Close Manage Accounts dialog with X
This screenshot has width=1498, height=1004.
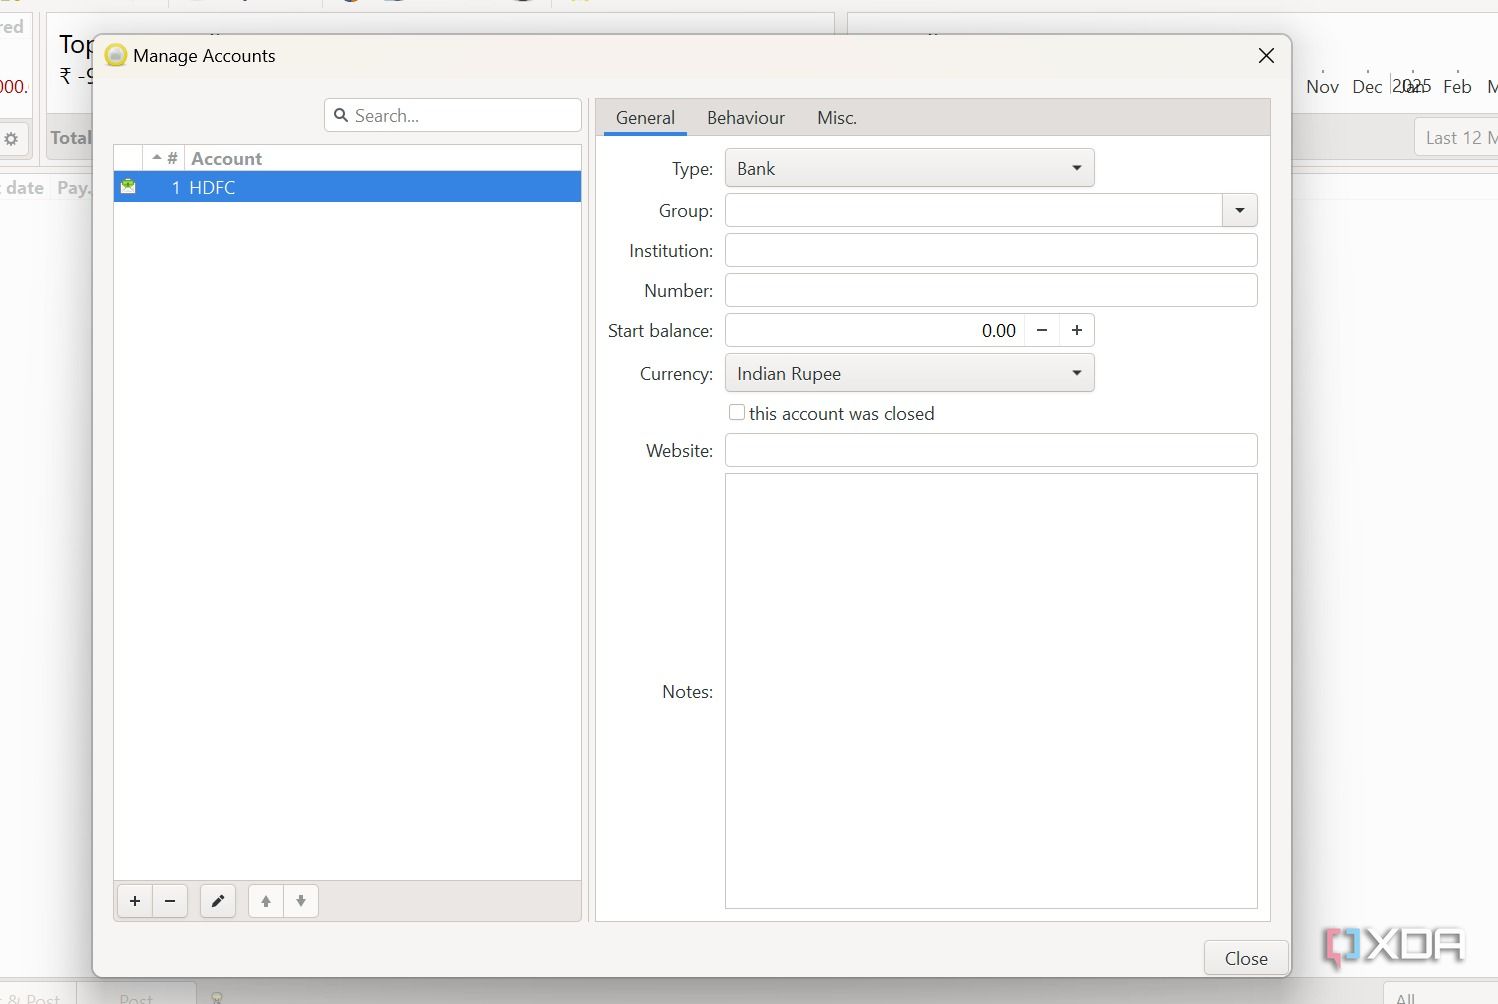1266,56
